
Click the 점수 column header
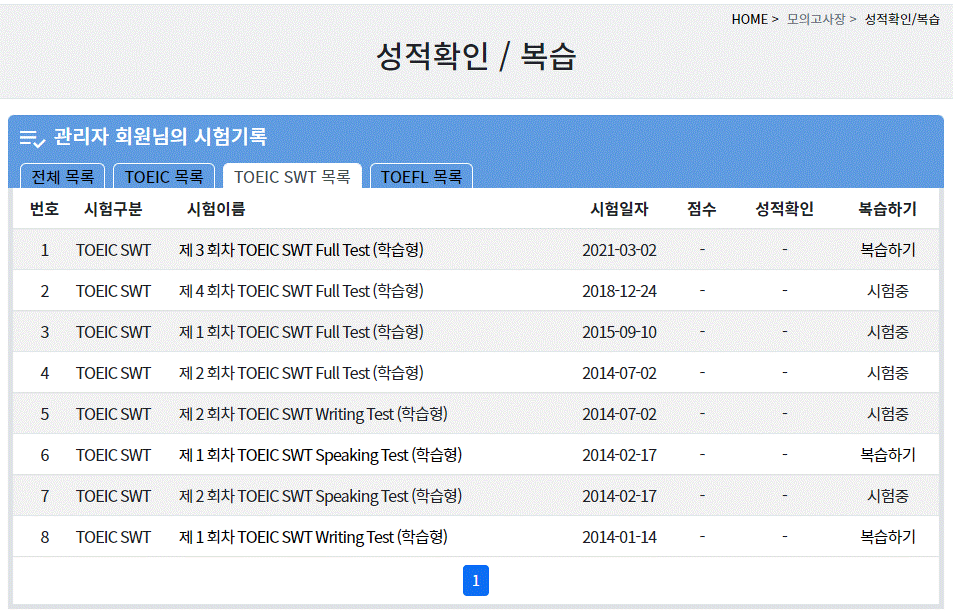[702, 209]
